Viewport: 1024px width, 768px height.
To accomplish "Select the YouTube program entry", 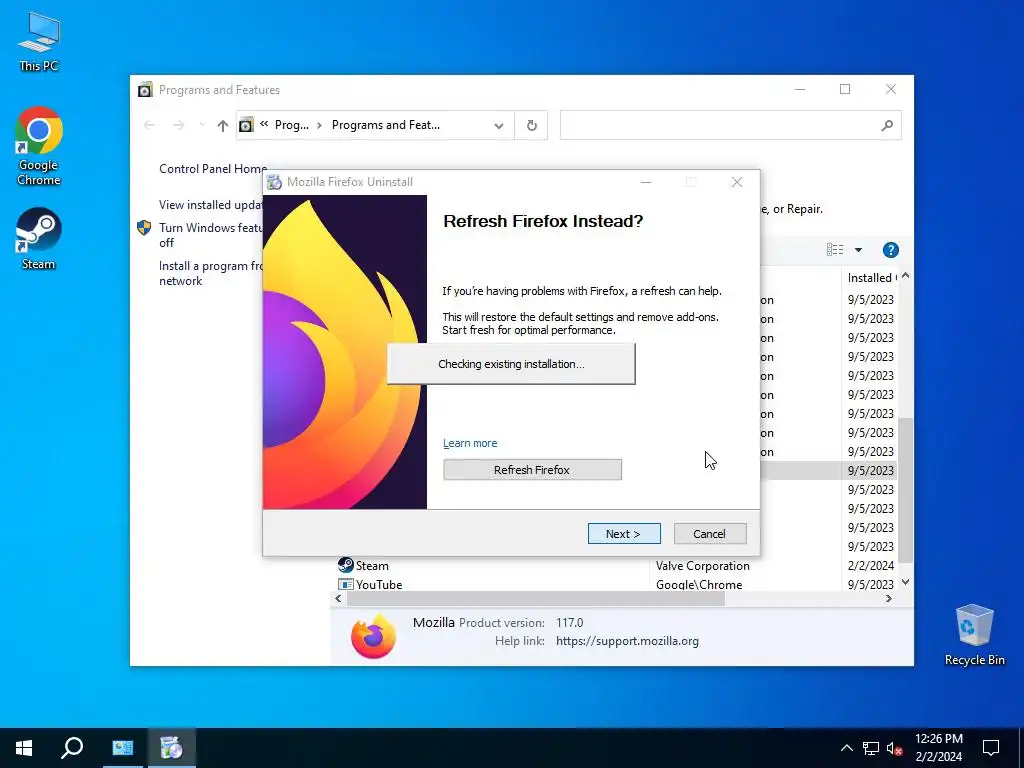I will [x=379, y=584].
